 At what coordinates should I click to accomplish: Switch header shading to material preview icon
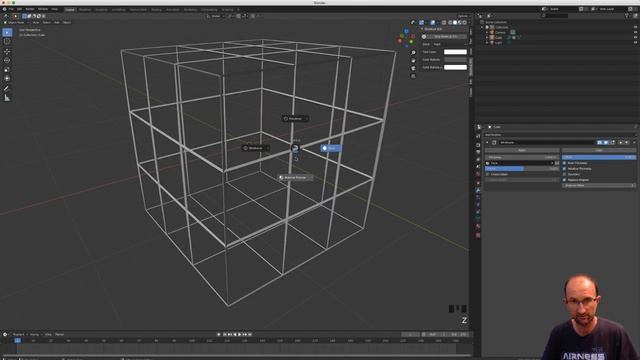[460, 22]
